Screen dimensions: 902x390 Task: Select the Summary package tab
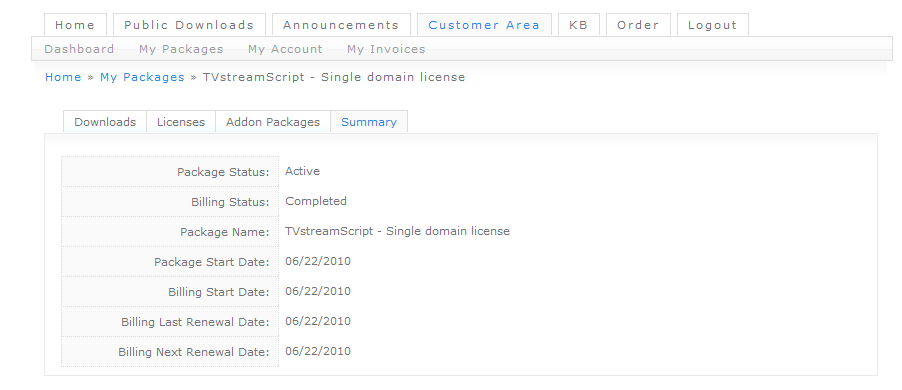pos(369,122)
